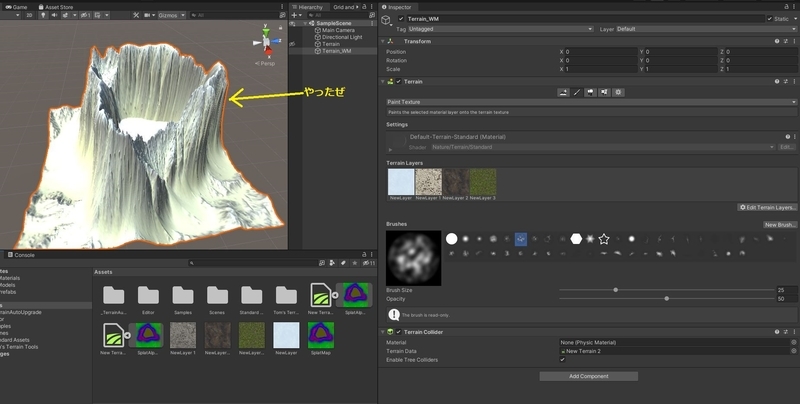Select the white hexagon brush
This screenshot has width=800, height=404.
point(576,239)
